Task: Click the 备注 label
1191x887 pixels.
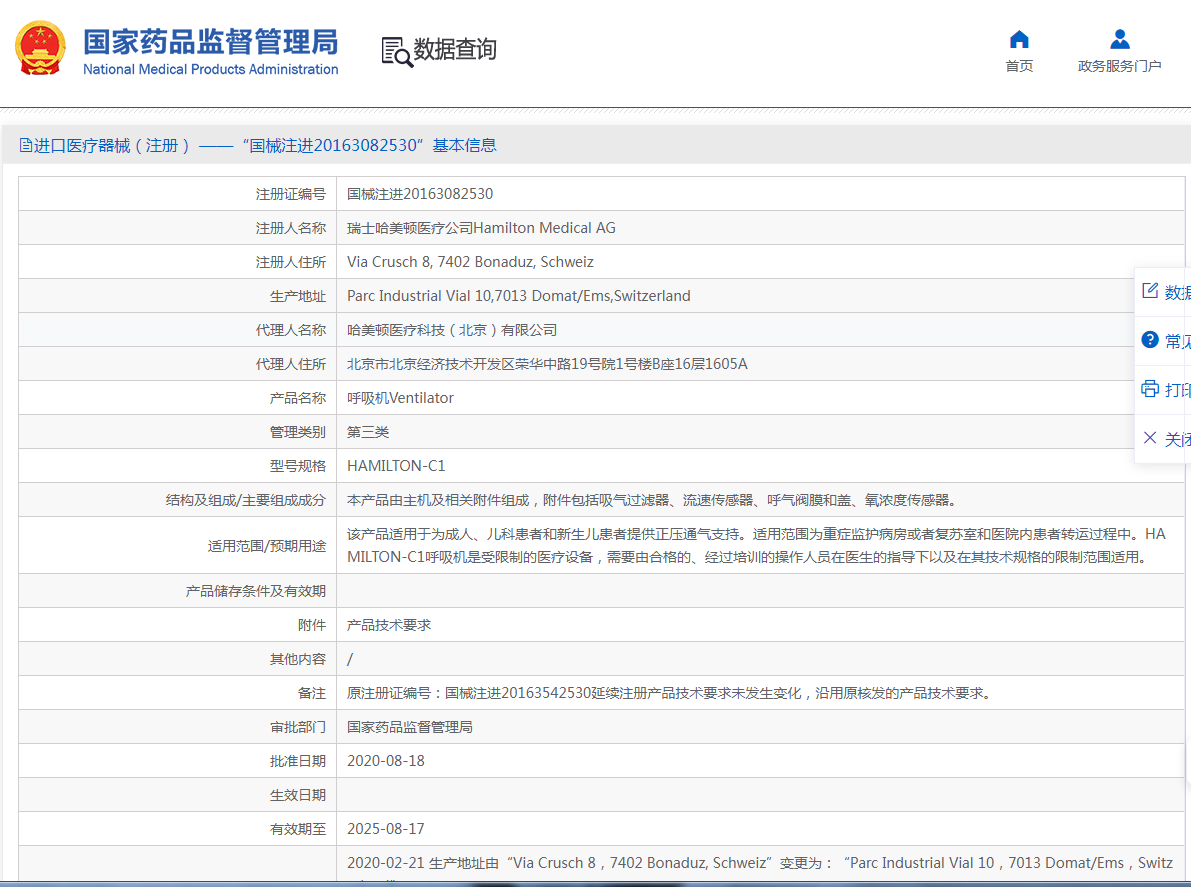Action: coord(311,693)
